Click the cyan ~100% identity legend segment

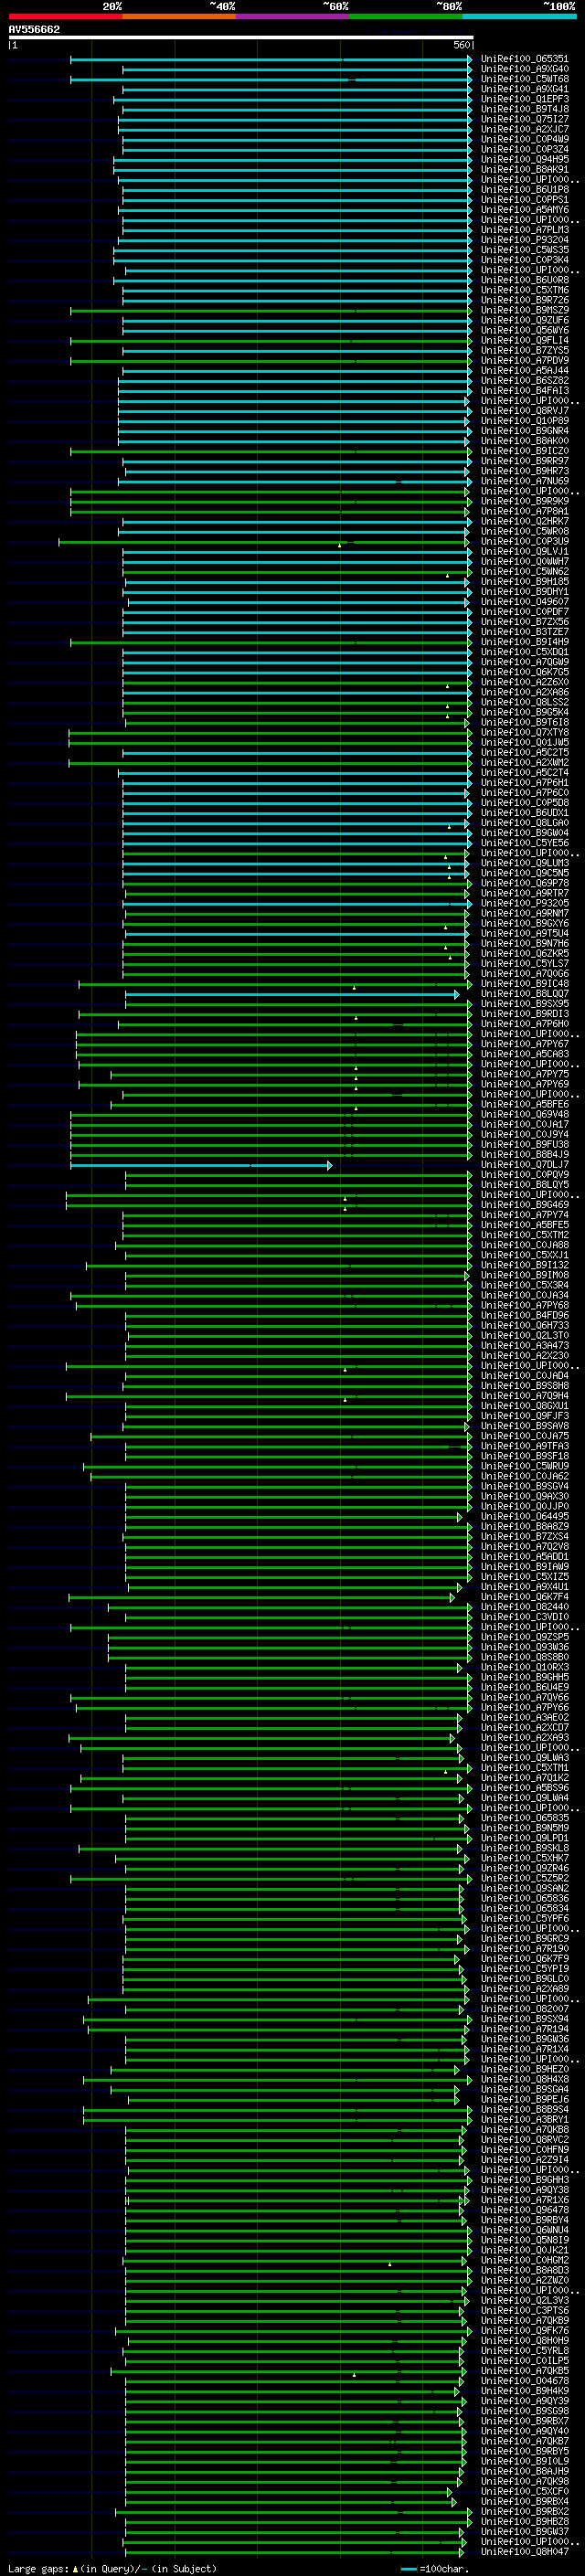click(x=519, y=17)
